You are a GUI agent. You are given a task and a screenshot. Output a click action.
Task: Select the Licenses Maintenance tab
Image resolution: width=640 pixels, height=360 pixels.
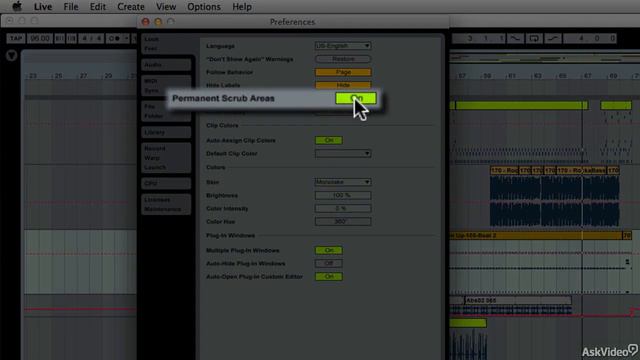pyautogui.click(x=167, y=204)
